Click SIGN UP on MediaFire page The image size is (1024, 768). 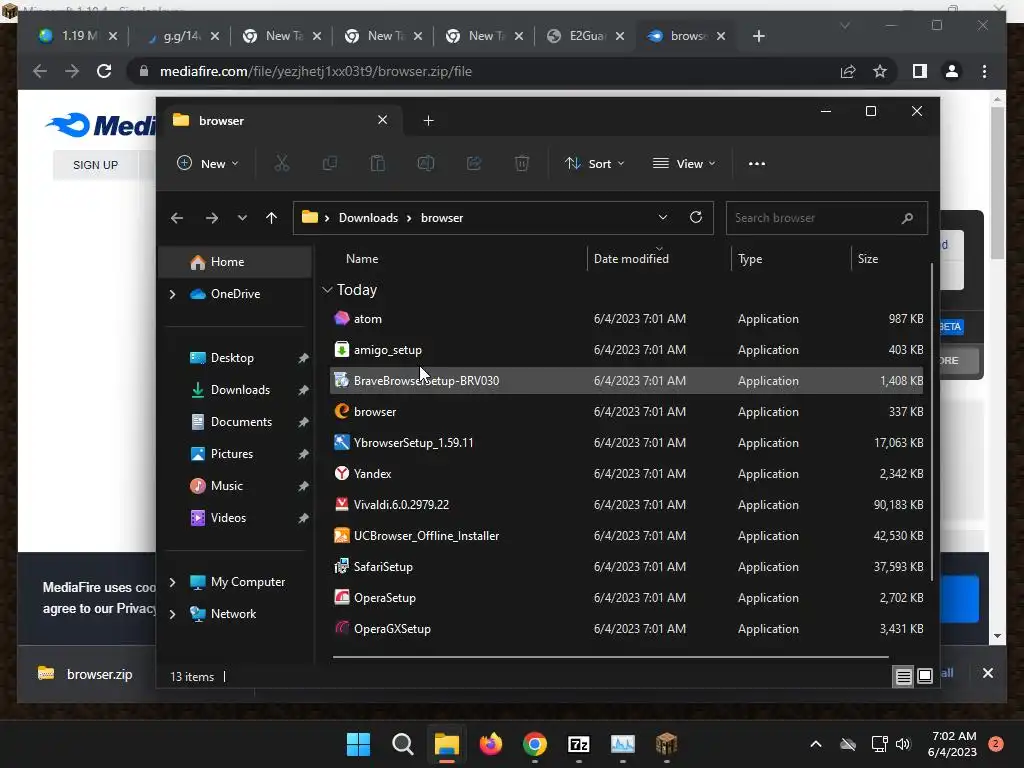click(x=95, y=165)
